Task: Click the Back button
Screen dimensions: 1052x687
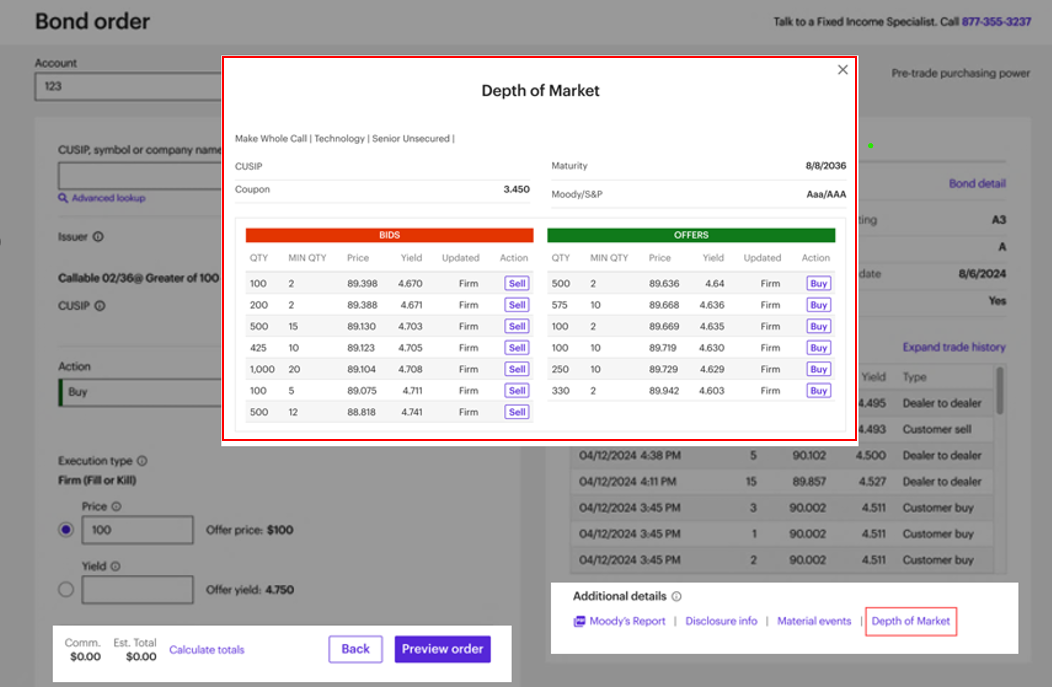Action: pyautogui.click(x=356, y=648)
